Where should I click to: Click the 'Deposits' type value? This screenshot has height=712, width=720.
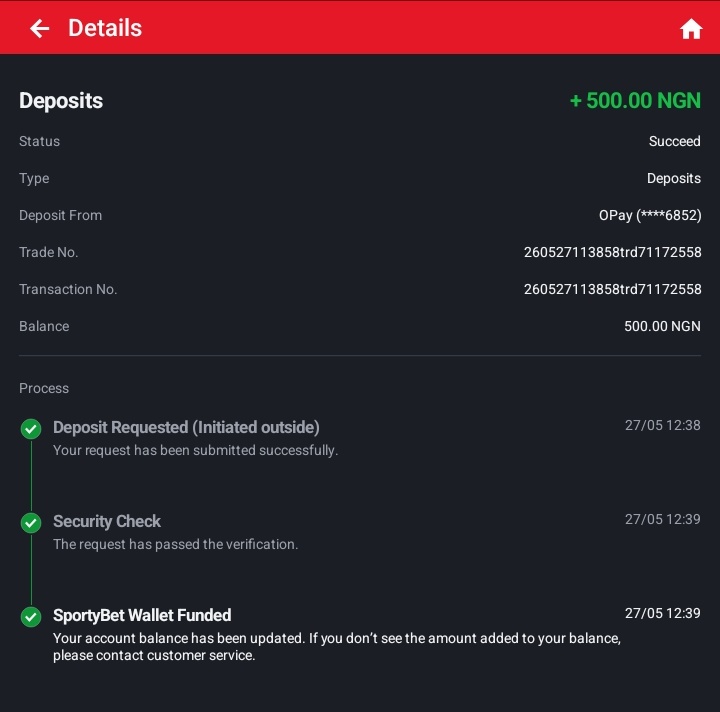(674, 178)
